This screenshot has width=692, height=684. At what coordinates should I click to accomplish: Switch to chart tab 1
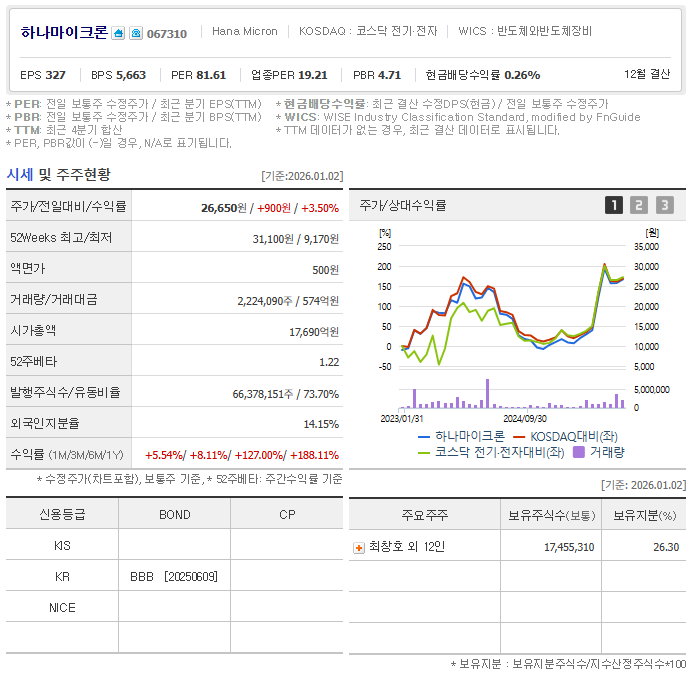click(x=613, y=205)
